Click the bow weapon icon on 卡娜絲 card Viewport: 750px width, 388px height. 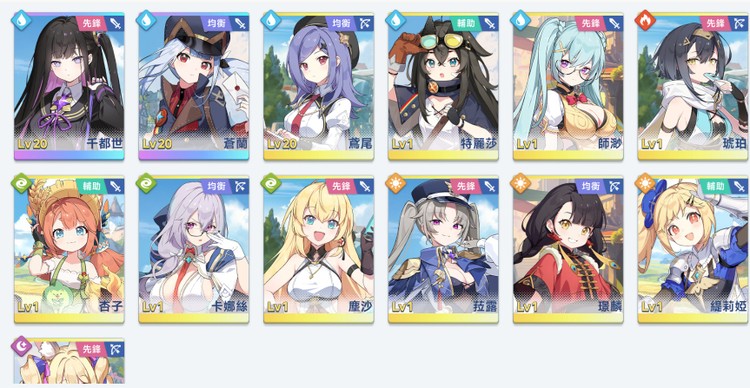coord(240,187)
